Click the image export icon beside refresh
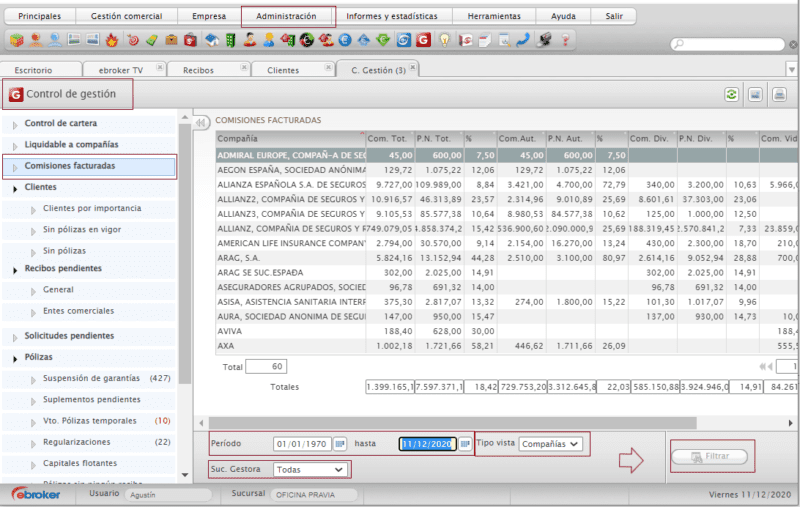Screen dimensions: 800x507 coord(755,94)
